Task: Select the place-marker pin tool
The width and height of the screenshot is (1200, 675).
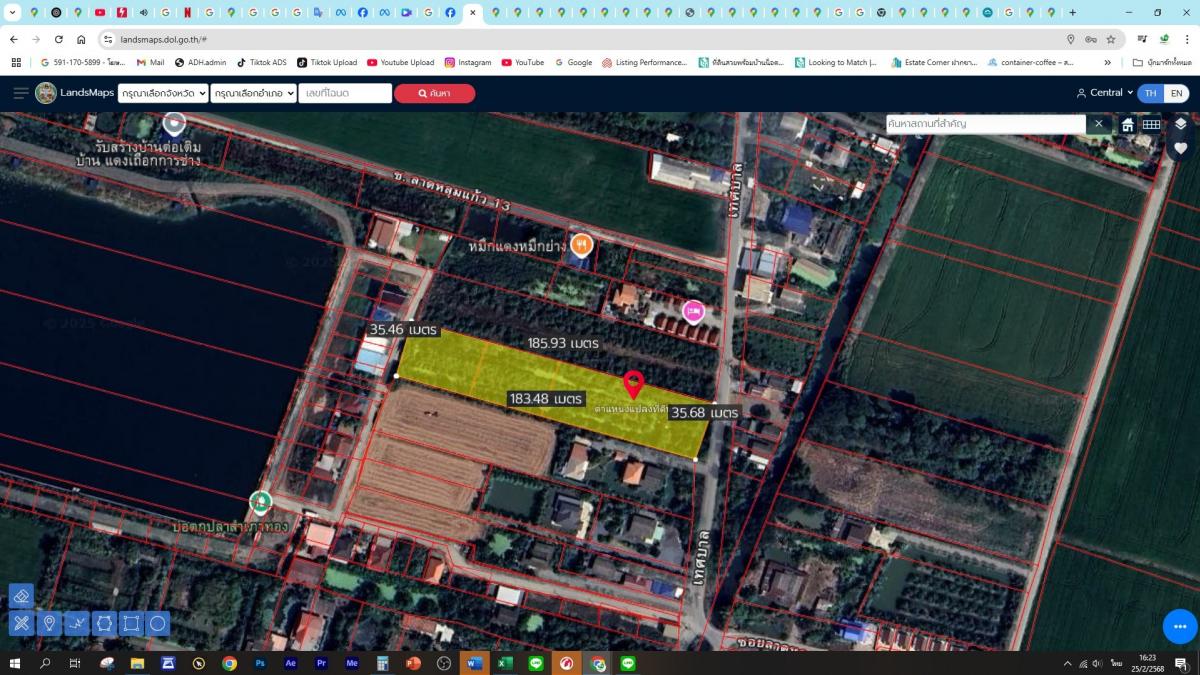Action: (49, 624)
